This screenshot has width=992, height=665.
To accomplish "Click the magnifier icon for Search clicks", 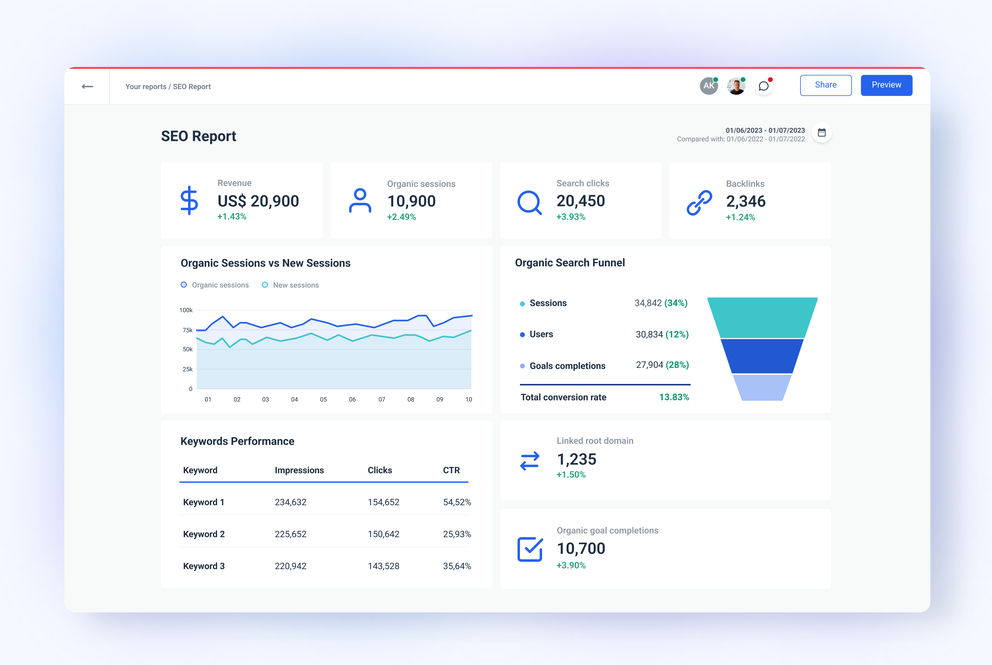I will (529, 202).
